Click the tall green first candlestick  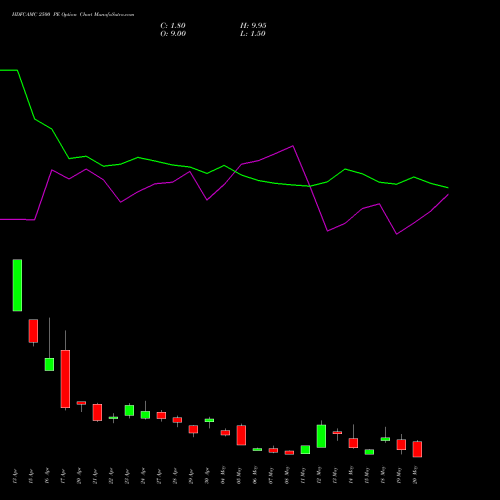point(17,285)
